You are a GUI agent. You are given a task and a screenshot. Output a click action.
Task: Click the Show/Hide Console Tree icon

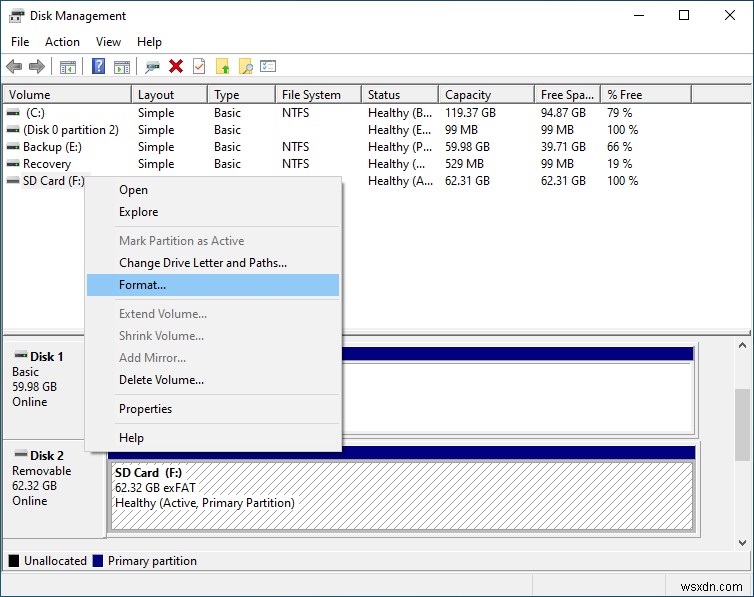68,66
